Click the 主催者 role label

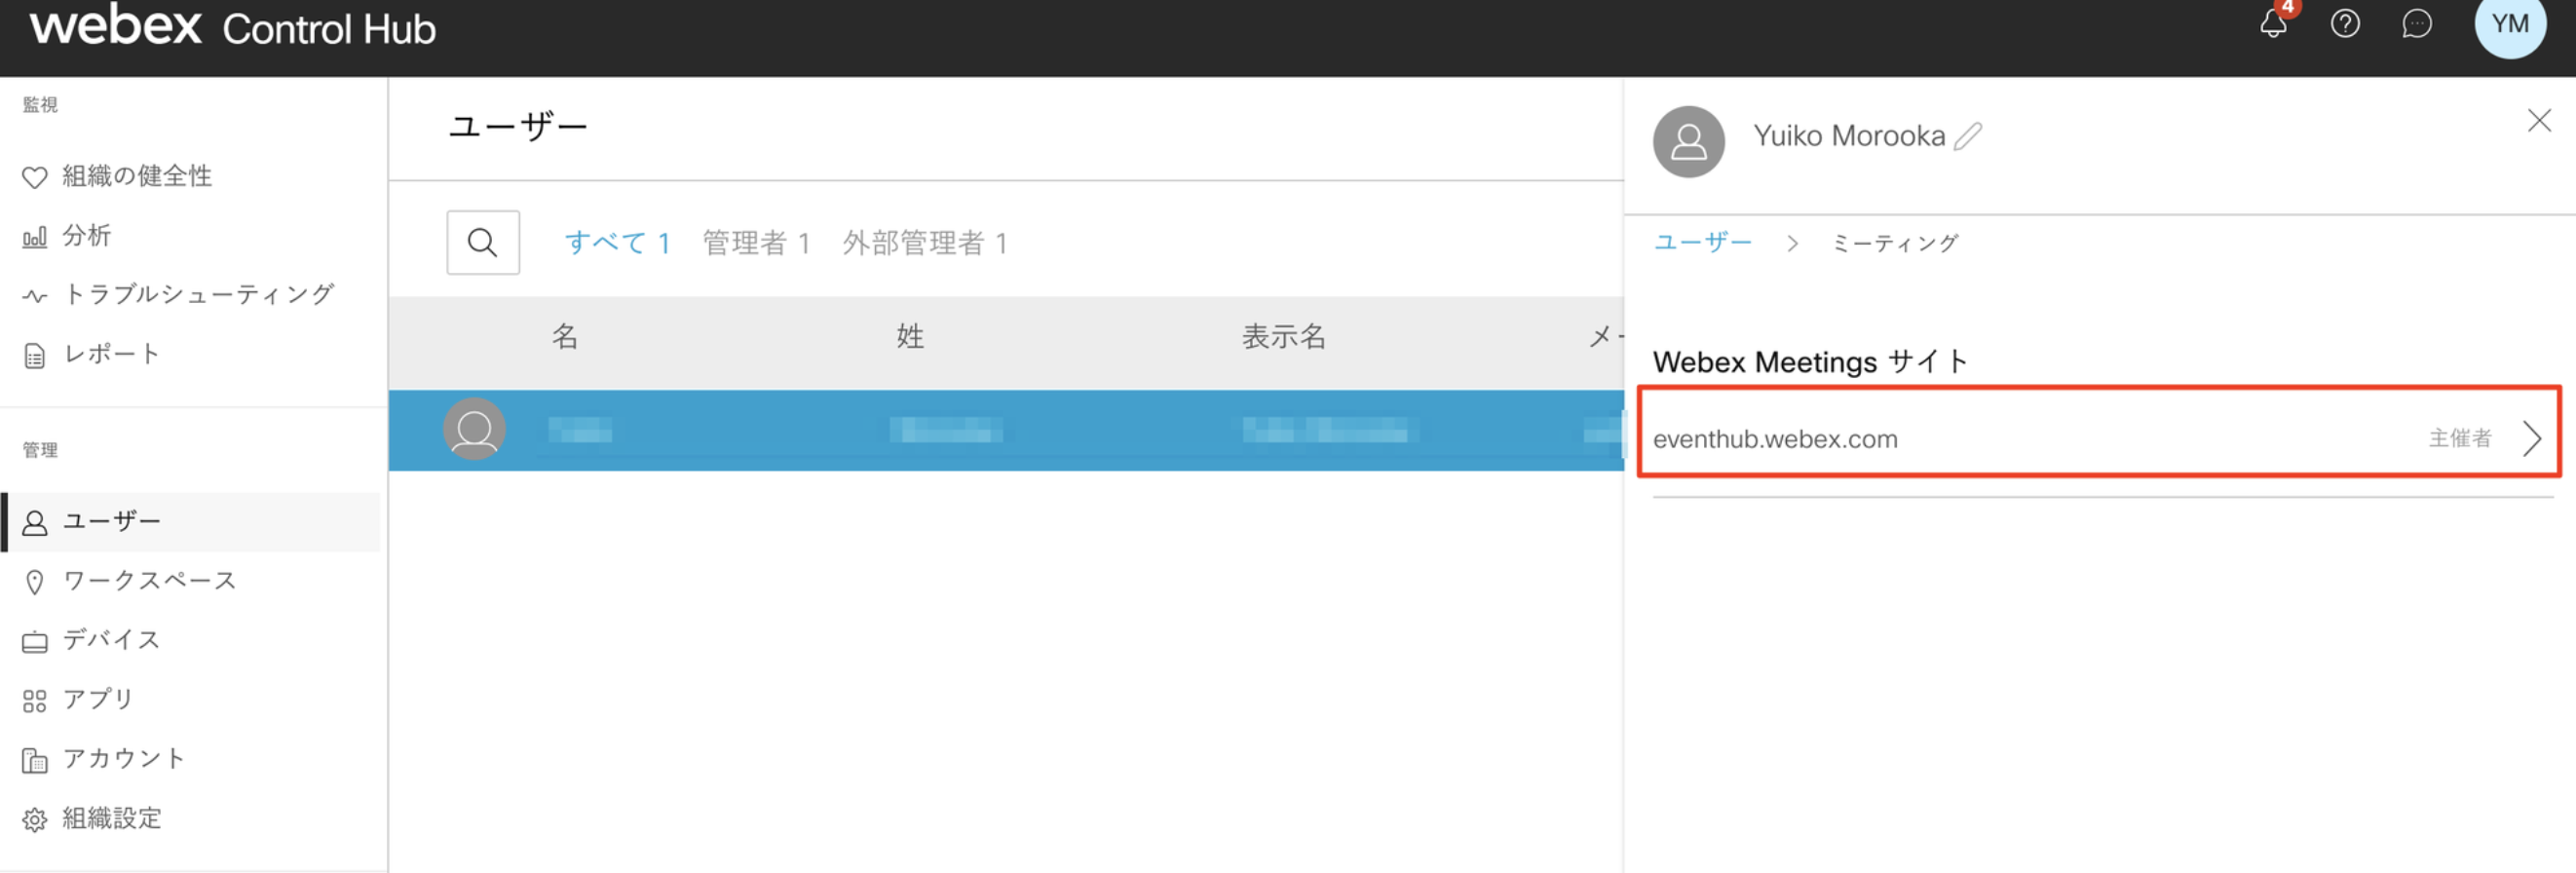pos(2459,438)
